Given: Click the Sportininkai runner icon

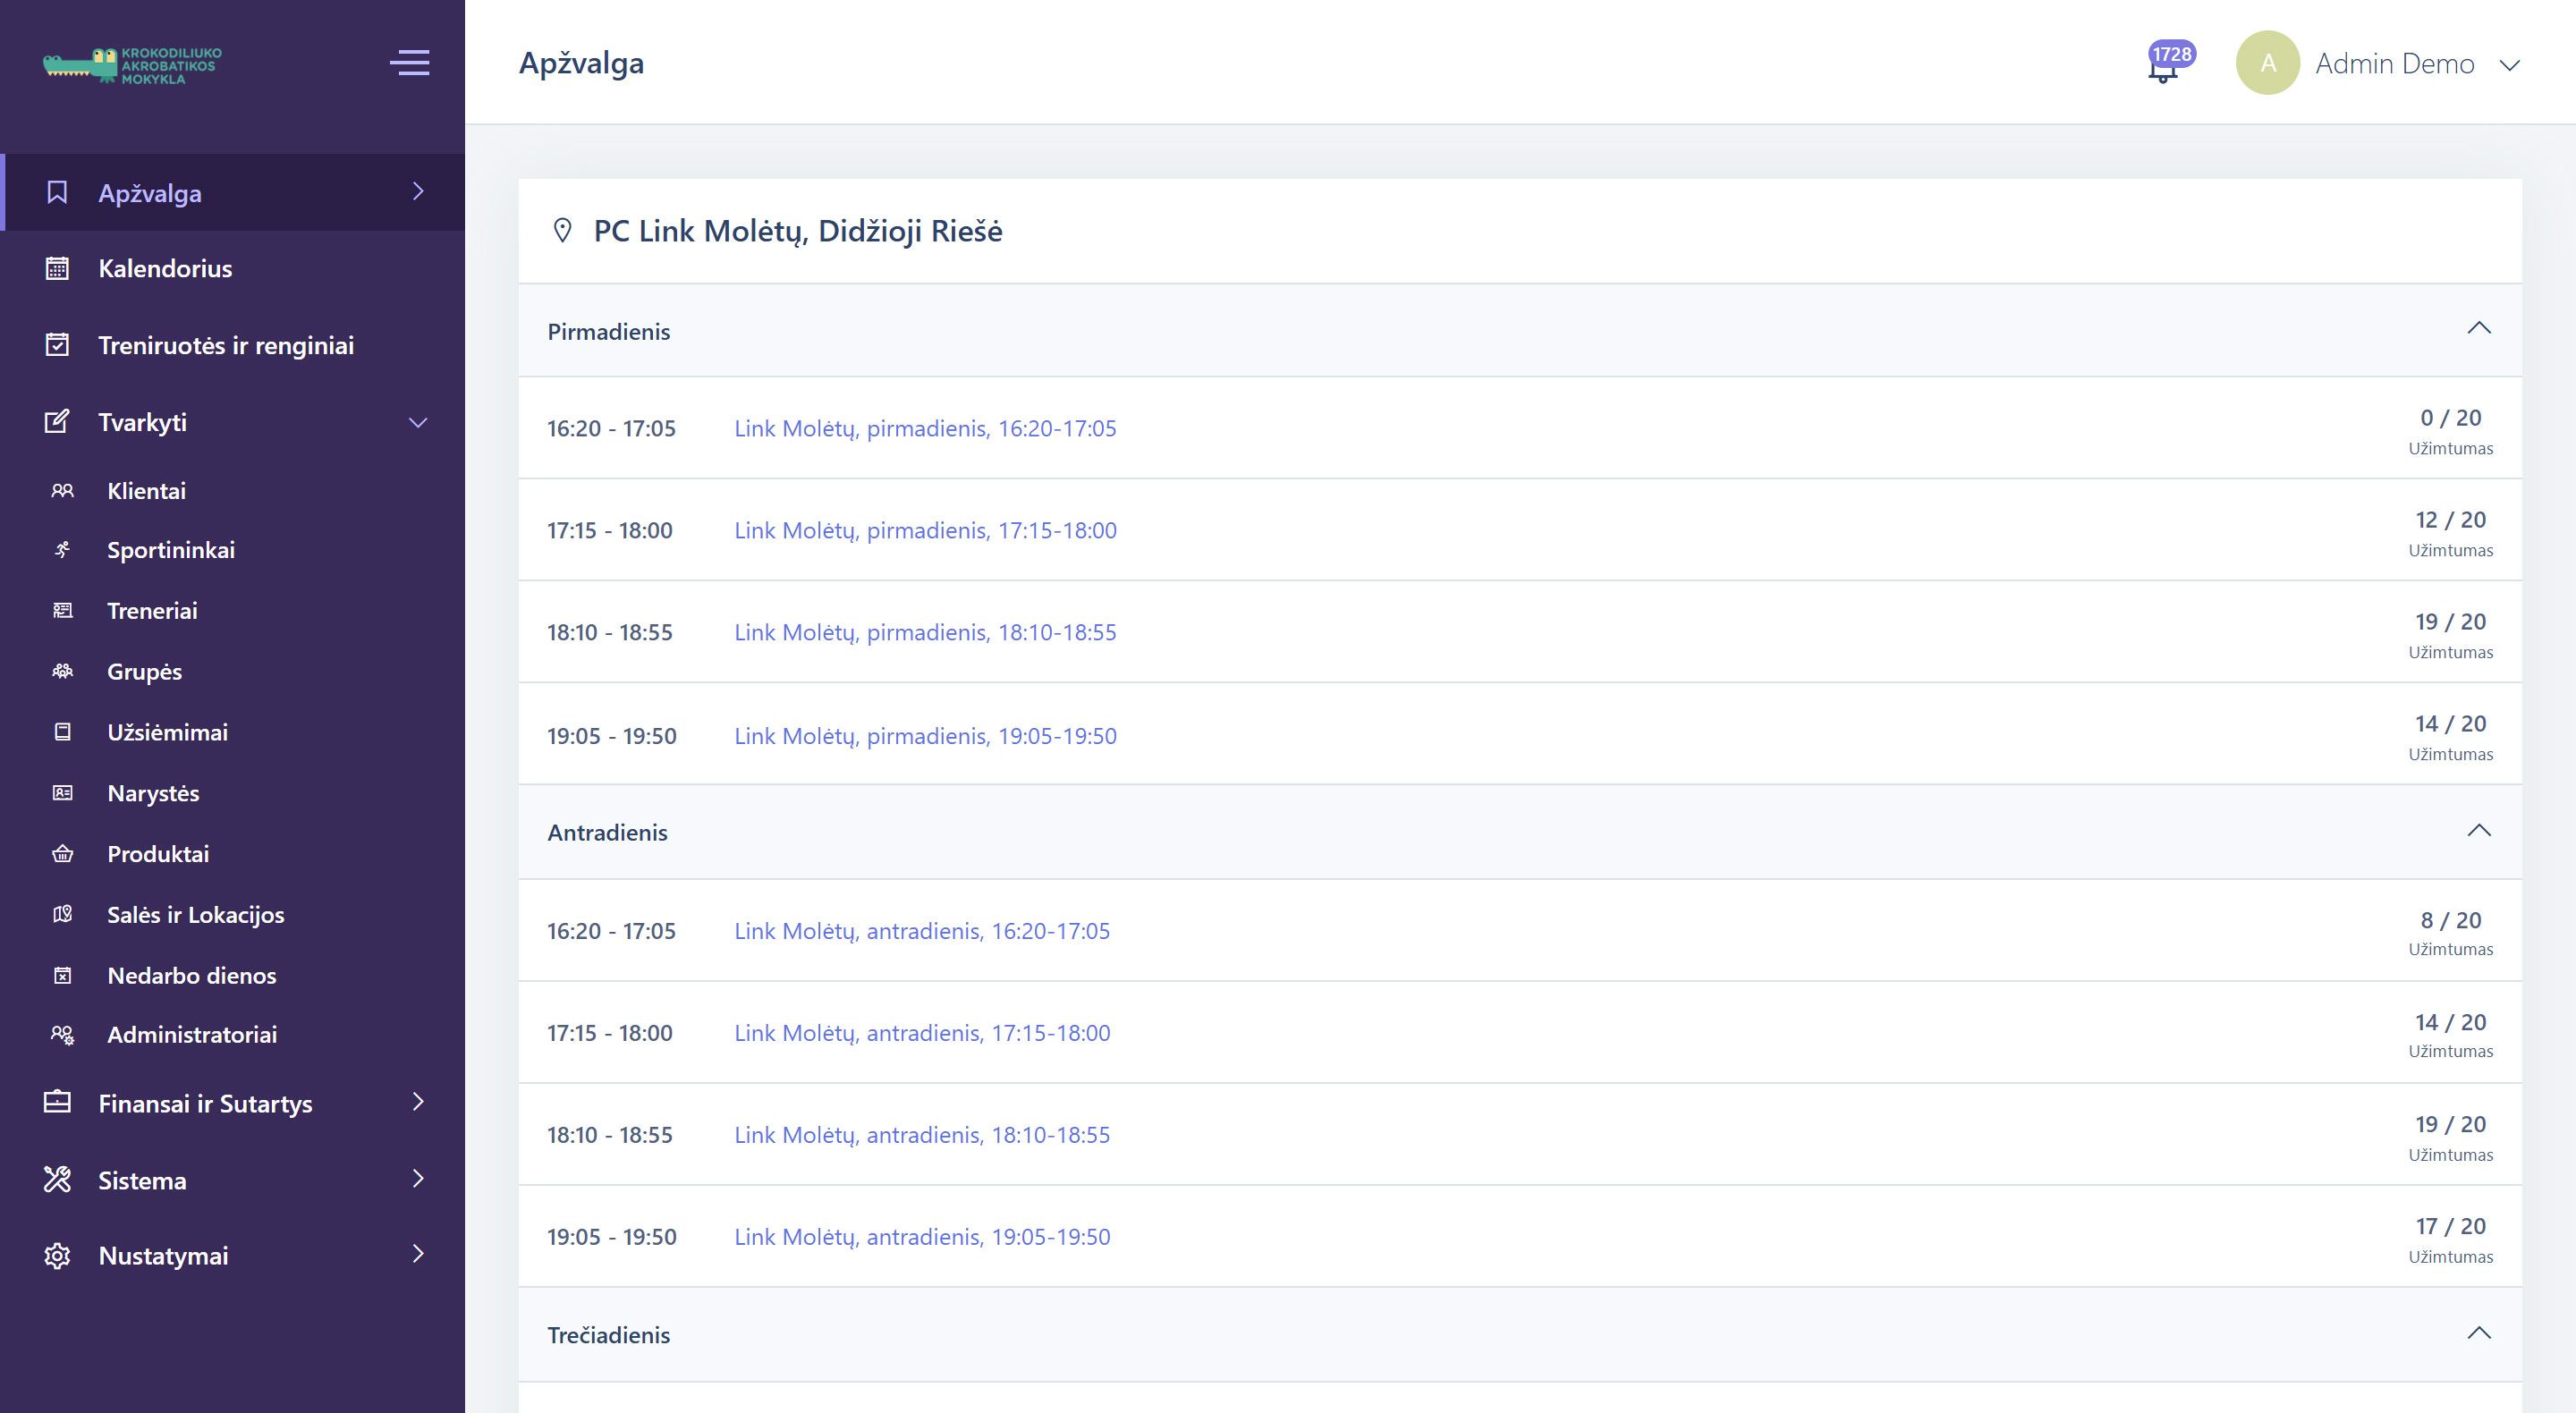Looking at the screenshot, I should (62, 550).
